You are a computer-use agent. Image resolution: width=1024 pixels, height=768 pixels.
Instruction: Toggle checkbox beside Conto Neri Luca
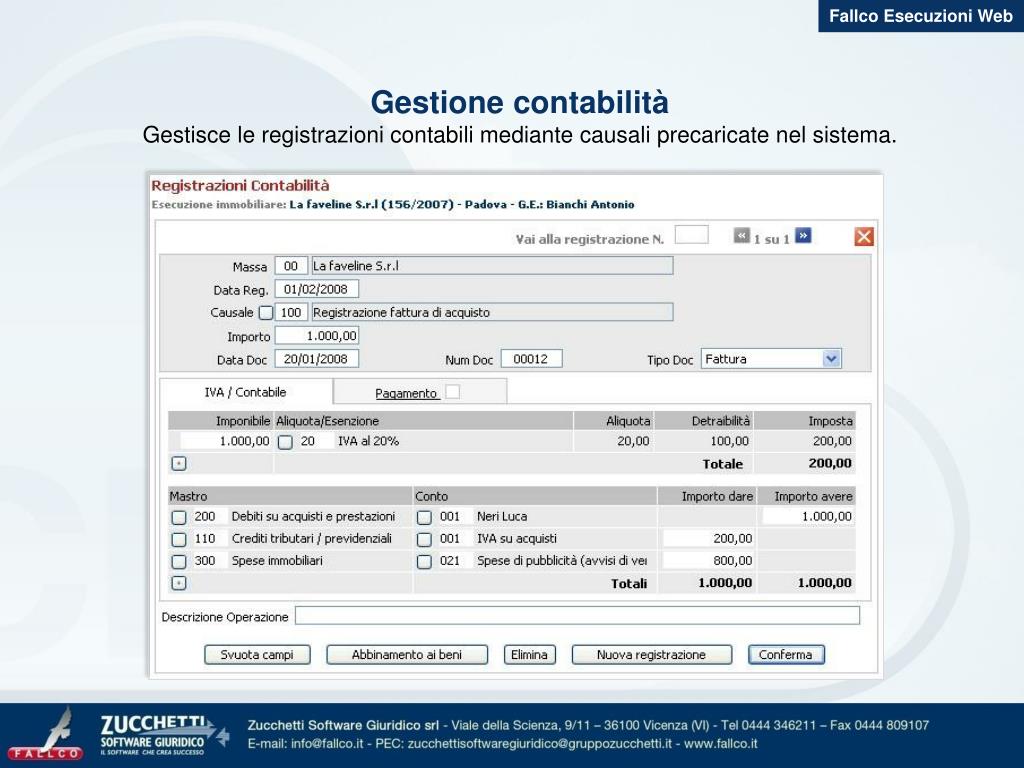424,517
